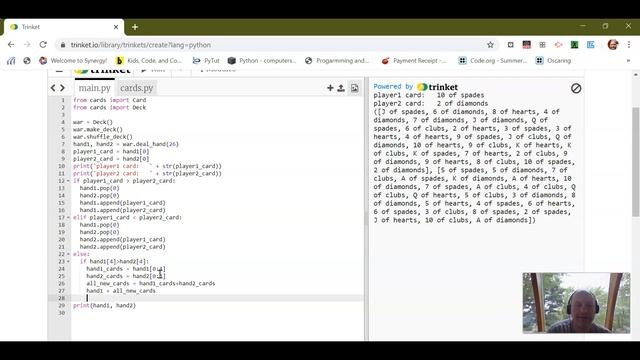Open the Payment Receipt bookmark
The image size is (640, 360).
tap(414, 60)
